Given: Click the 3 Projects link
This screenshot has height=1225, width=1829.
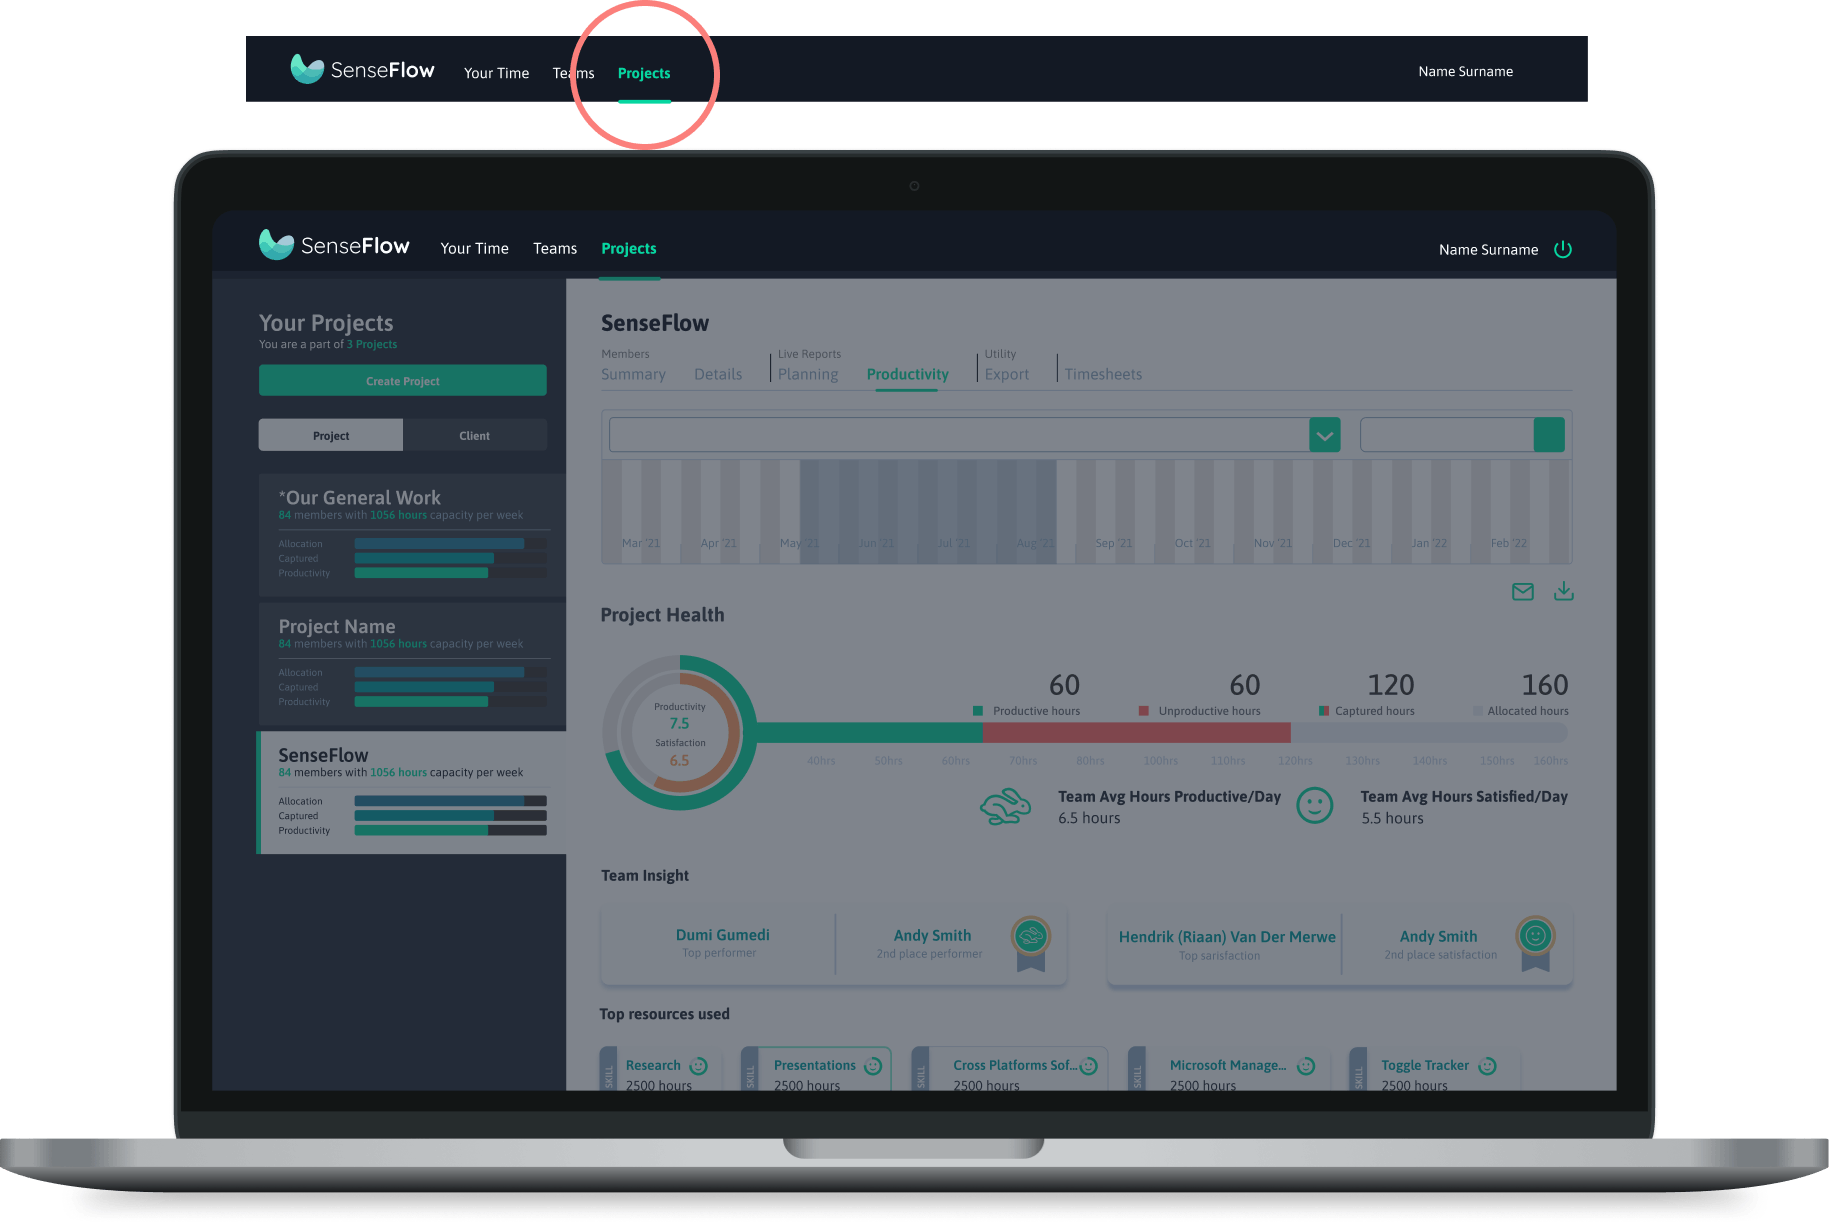Looking at the screenshot, I should pyautogui.click(x=372, y=344).
